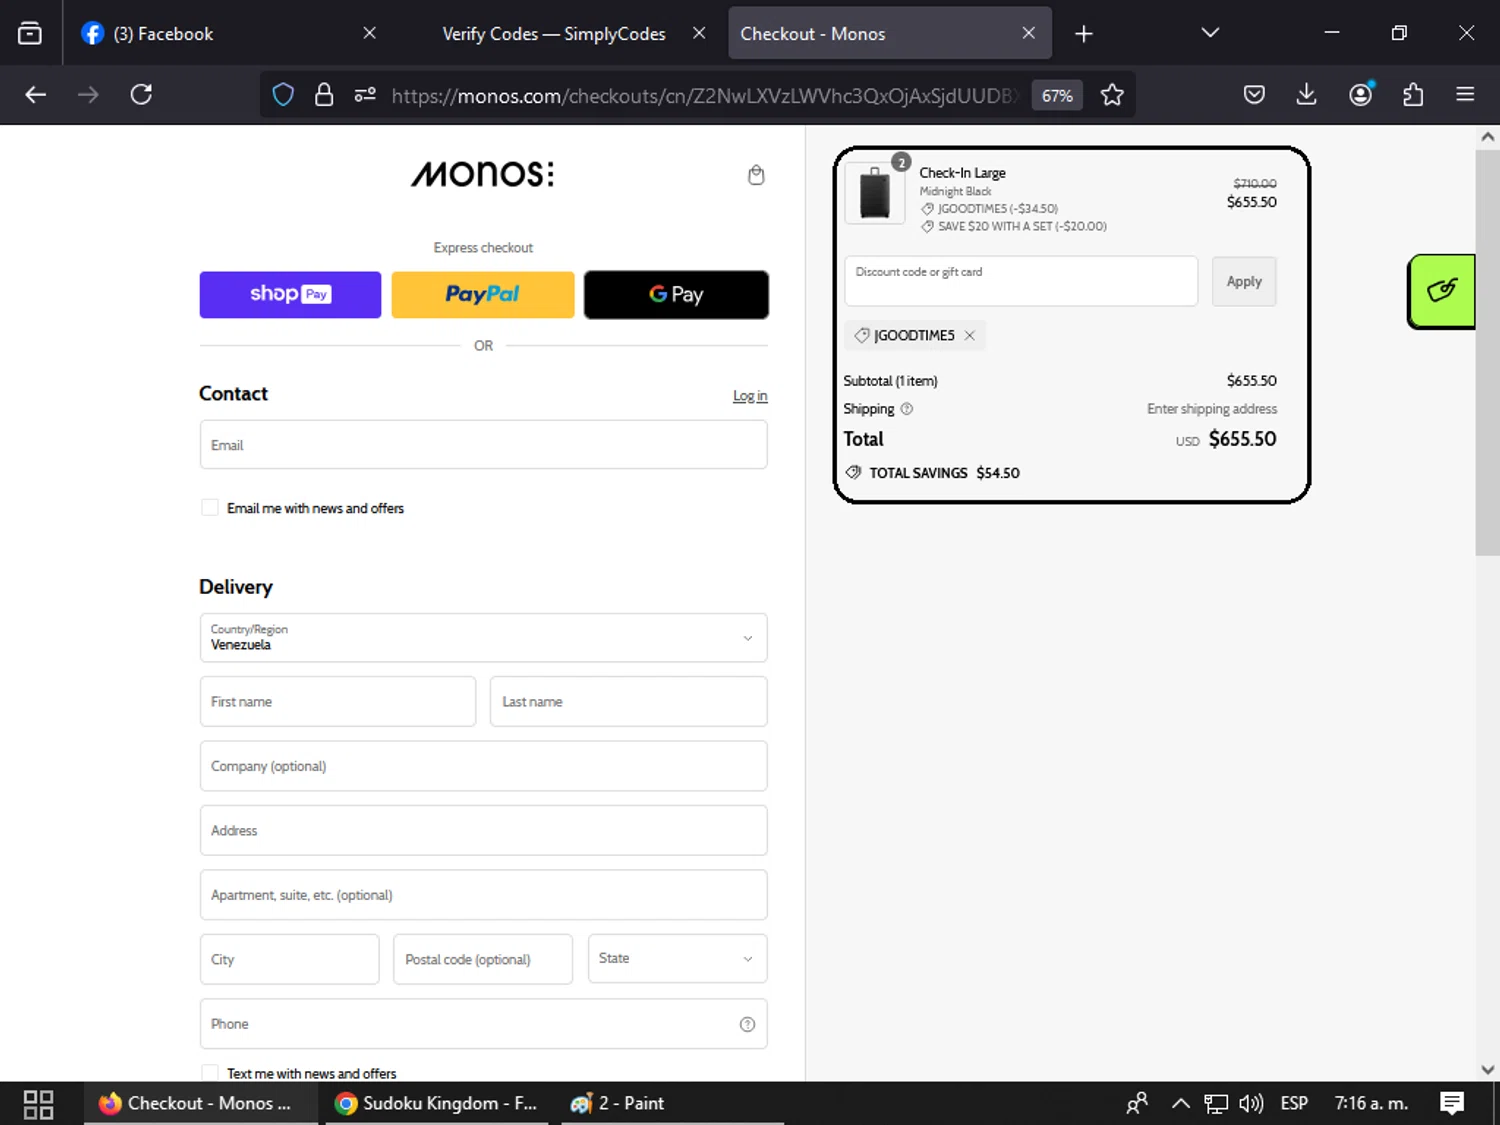Image resolution: width=1500 pixels, height=1125 pixels.
Task: Open the Firefox downloads panel
Action: [1306, 95]
